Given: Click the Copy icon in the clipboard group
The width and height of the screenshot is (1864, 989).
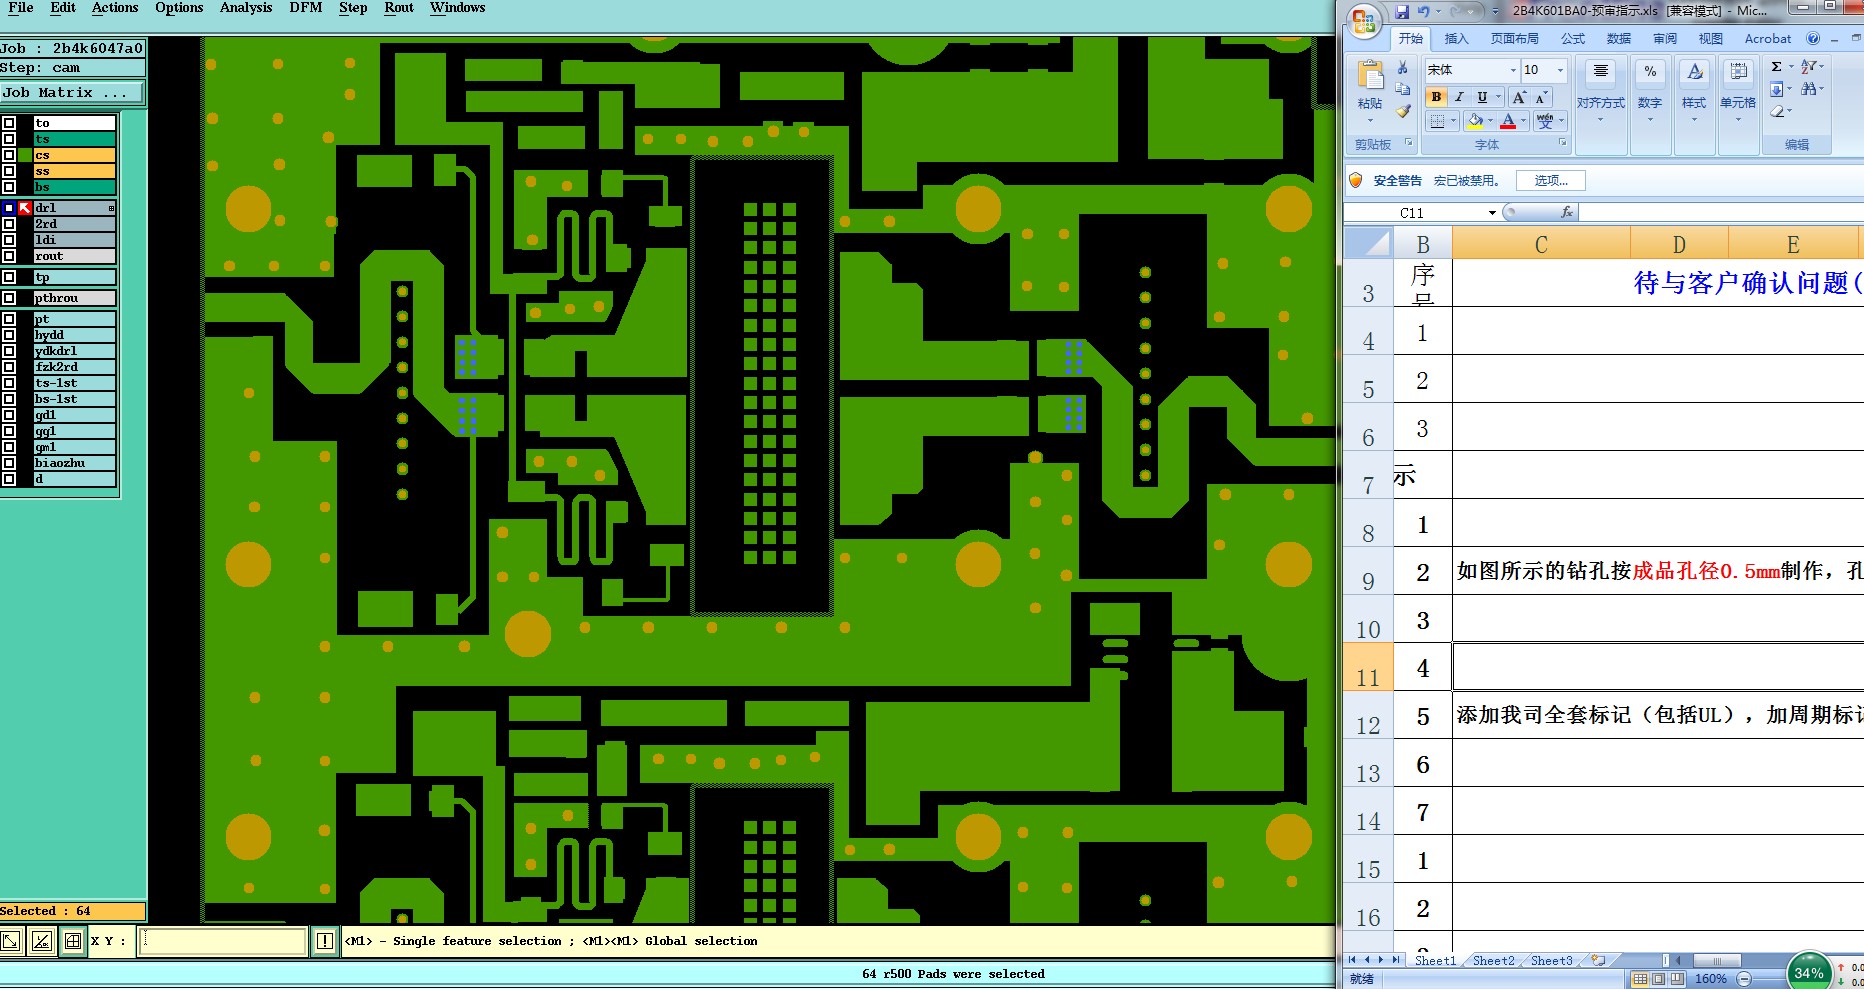Looking at the screenshot, I should click(1403, 89).
